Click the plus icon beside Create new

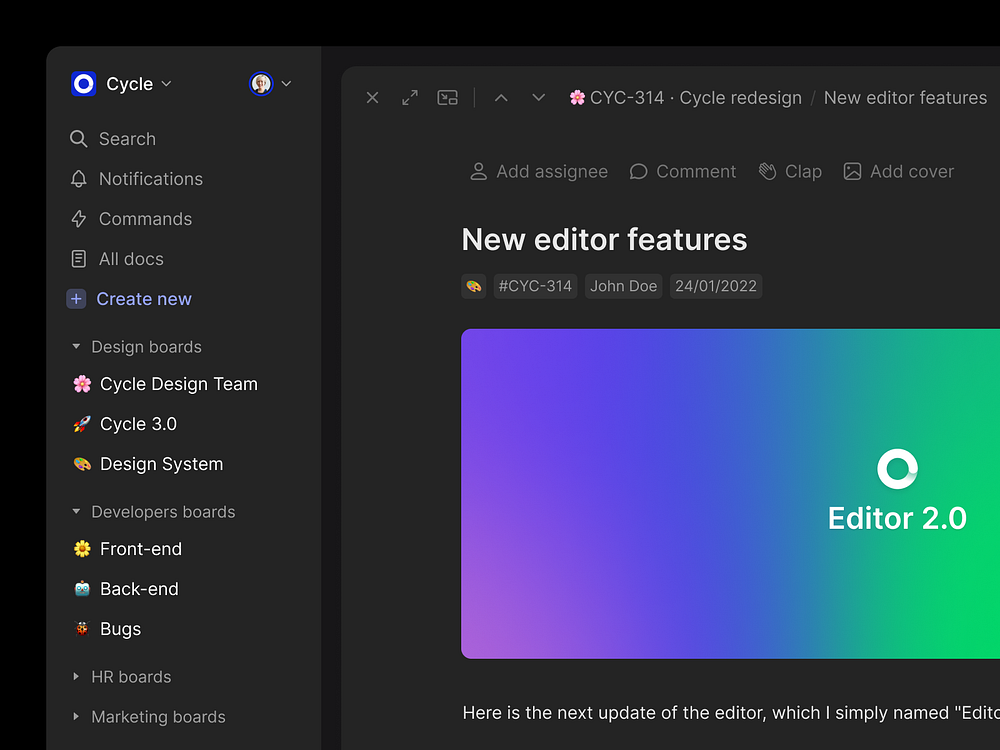pos(76,299)
